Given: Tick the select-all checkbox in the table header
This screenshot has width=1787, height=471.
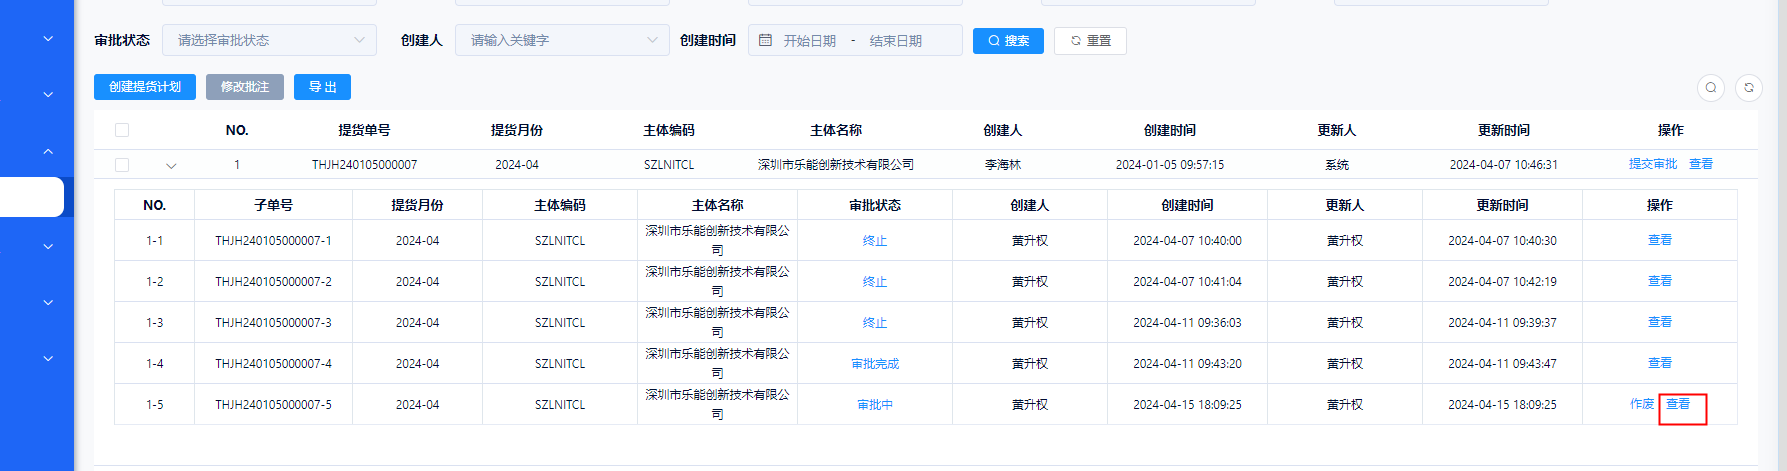Looking at the screenshot, I should 122,130.
